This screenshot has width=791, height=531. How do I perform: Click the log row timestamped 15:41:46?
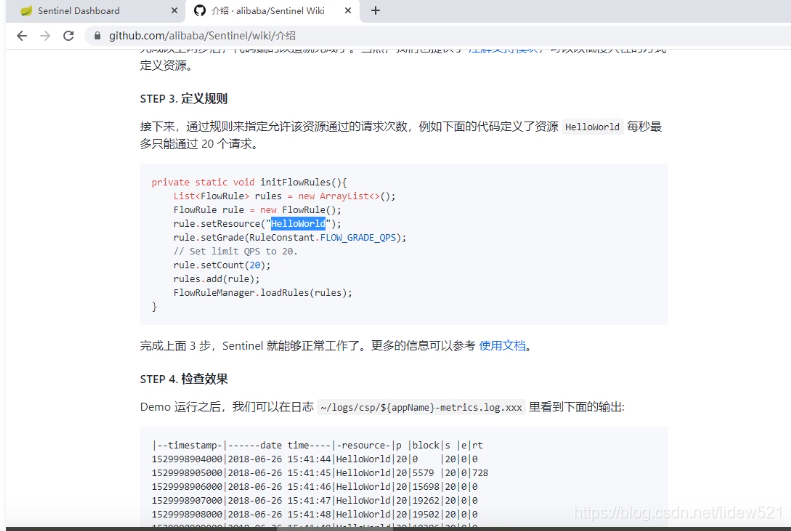coord(315,487)
